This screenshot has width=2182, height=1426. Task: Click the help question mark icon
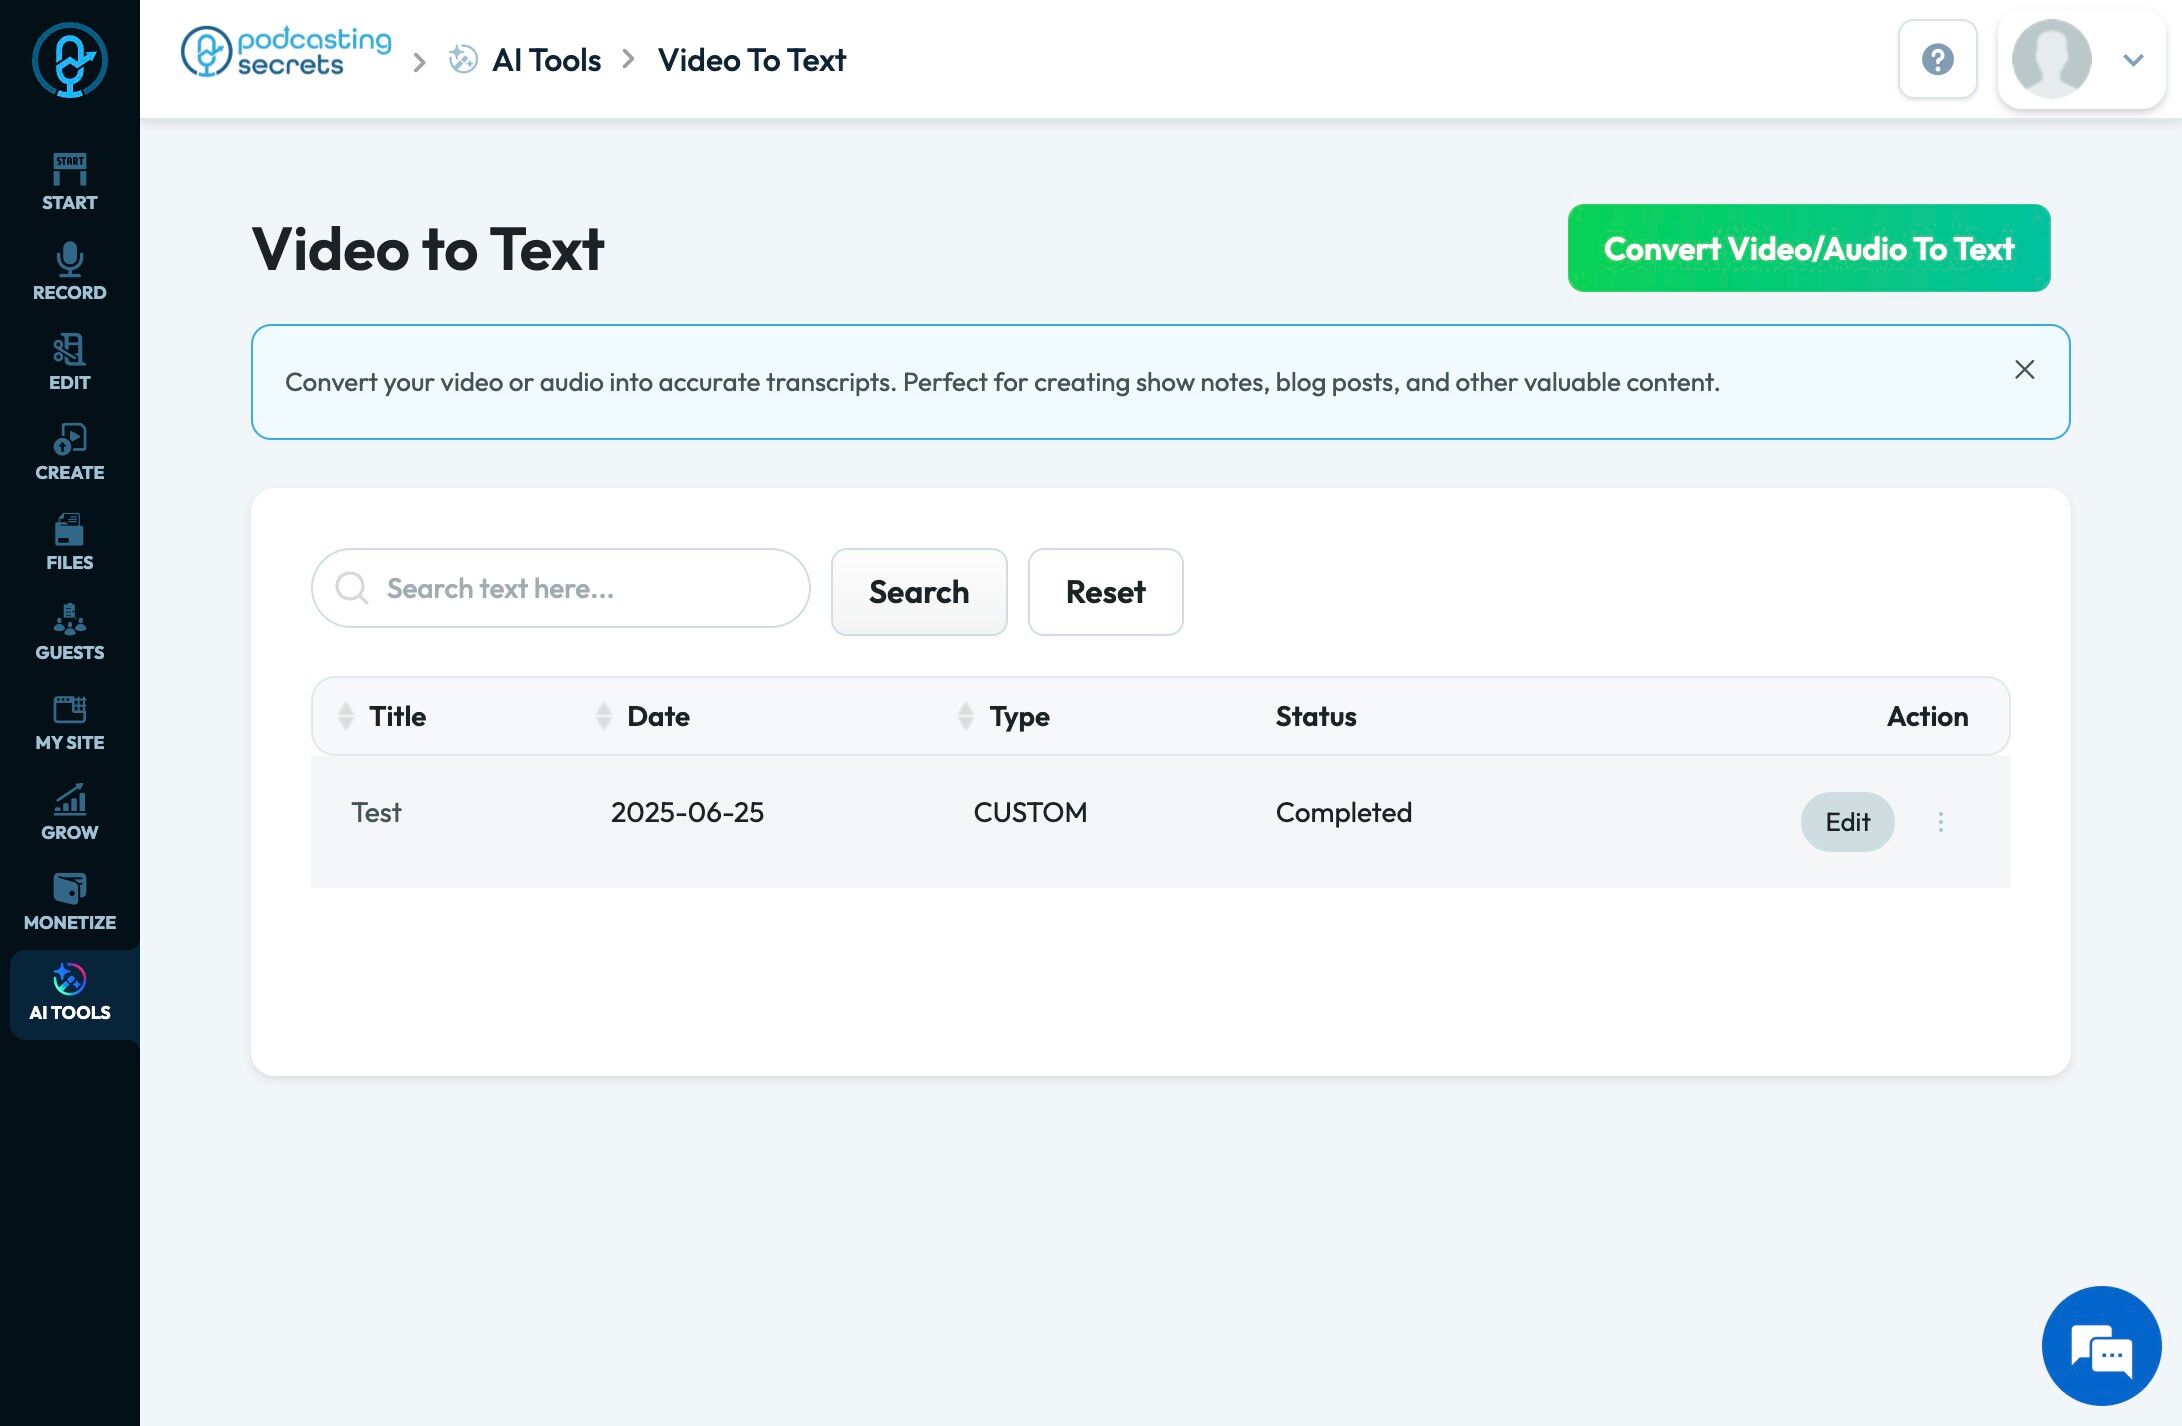[x=1937, y=60]
